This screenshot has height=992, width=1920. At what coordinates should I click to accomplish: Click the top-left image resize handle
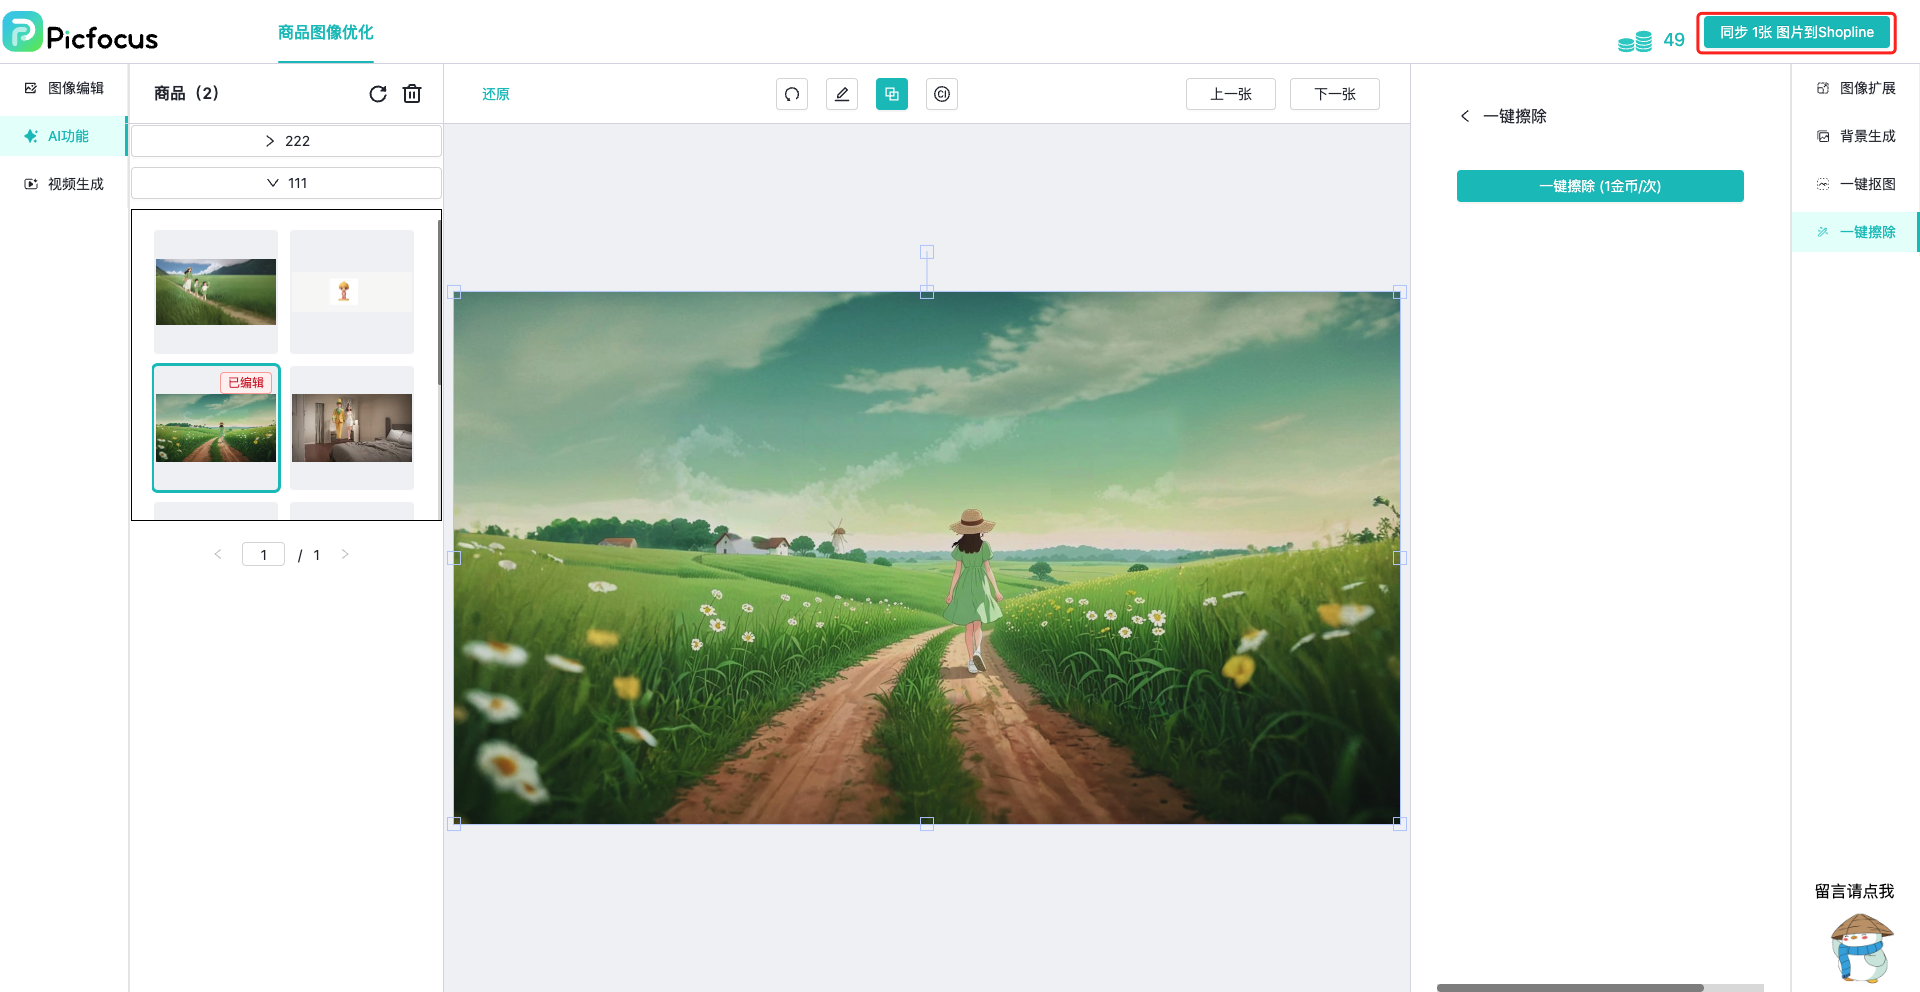pos(454,292)
